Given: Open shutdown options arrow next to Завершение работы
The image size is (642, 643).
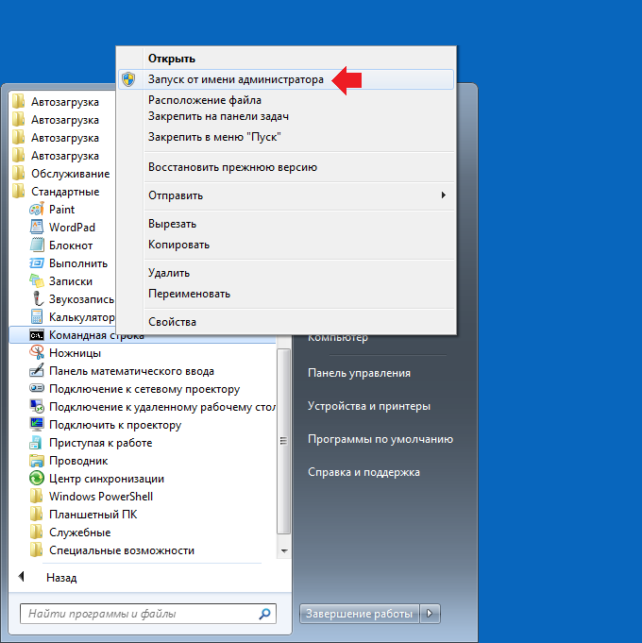Looking at the screenshot, I should tap(430, 613).
